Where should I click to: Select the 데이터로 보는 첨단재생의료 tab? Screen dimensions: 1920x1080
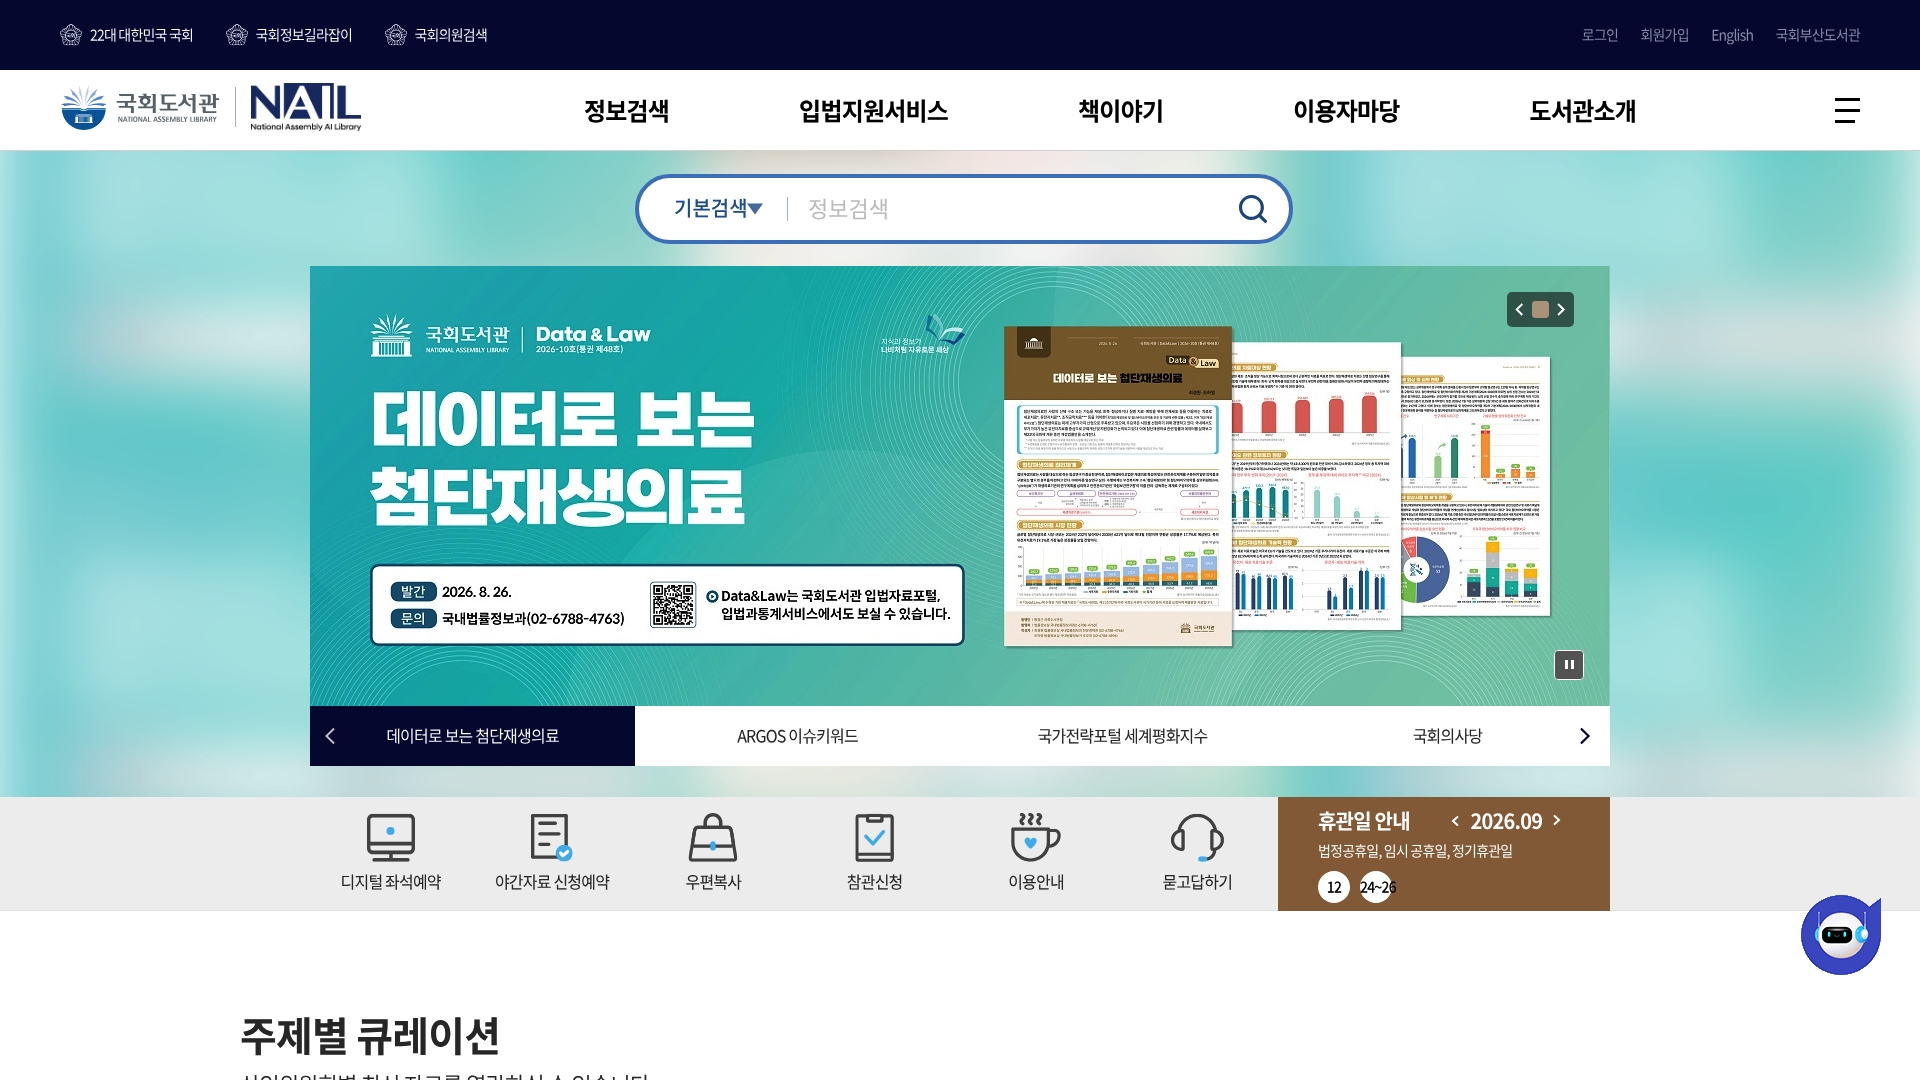tap(472, 736)
